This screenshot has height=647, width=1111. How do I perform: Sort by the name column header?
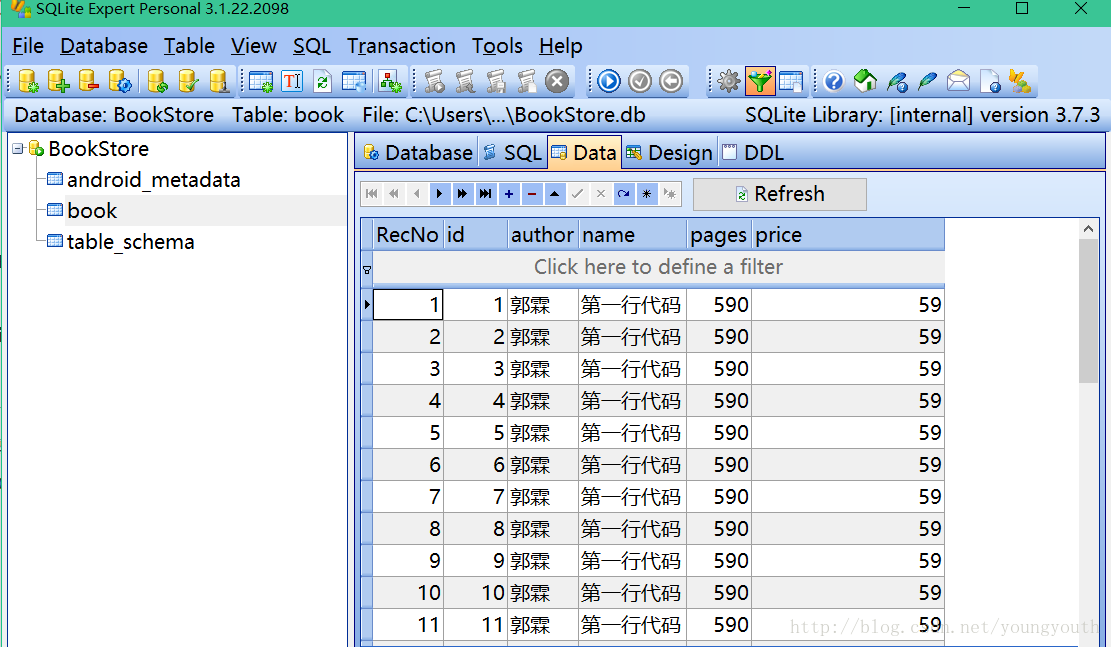[x=633, y=235]
